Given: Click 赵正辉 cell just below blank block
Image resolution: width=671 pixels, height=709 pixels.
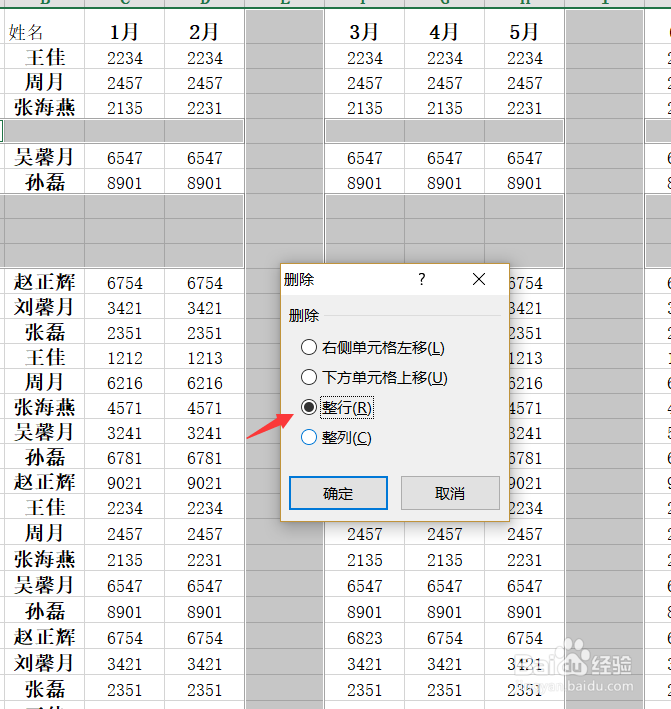Looking at the screenshot, I should (44, 282).
